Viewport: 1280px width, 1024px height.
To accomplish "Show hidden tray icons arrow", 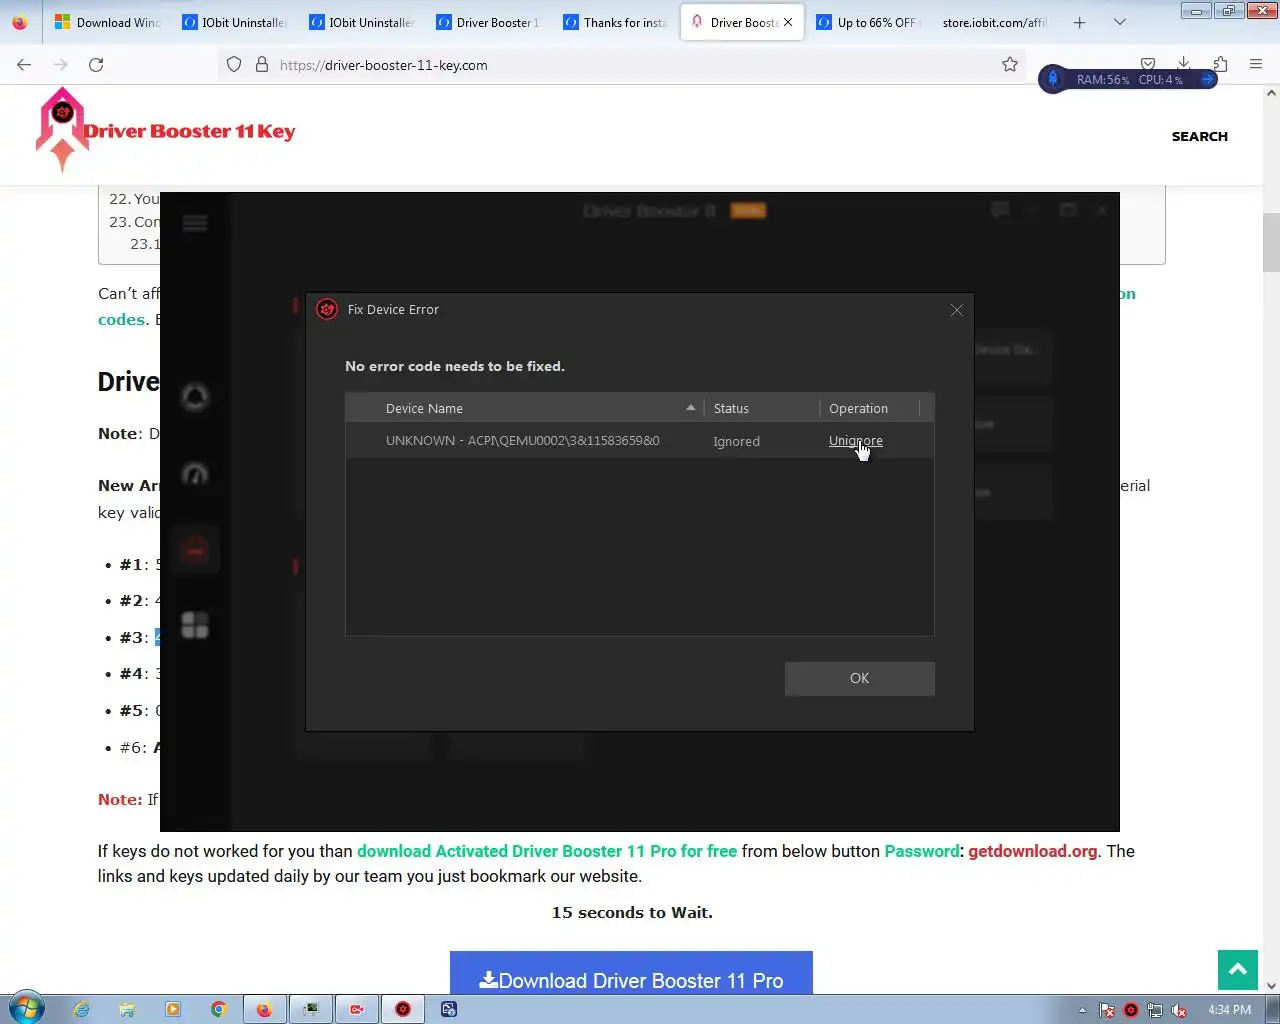I will [x=1082, y=1010].
